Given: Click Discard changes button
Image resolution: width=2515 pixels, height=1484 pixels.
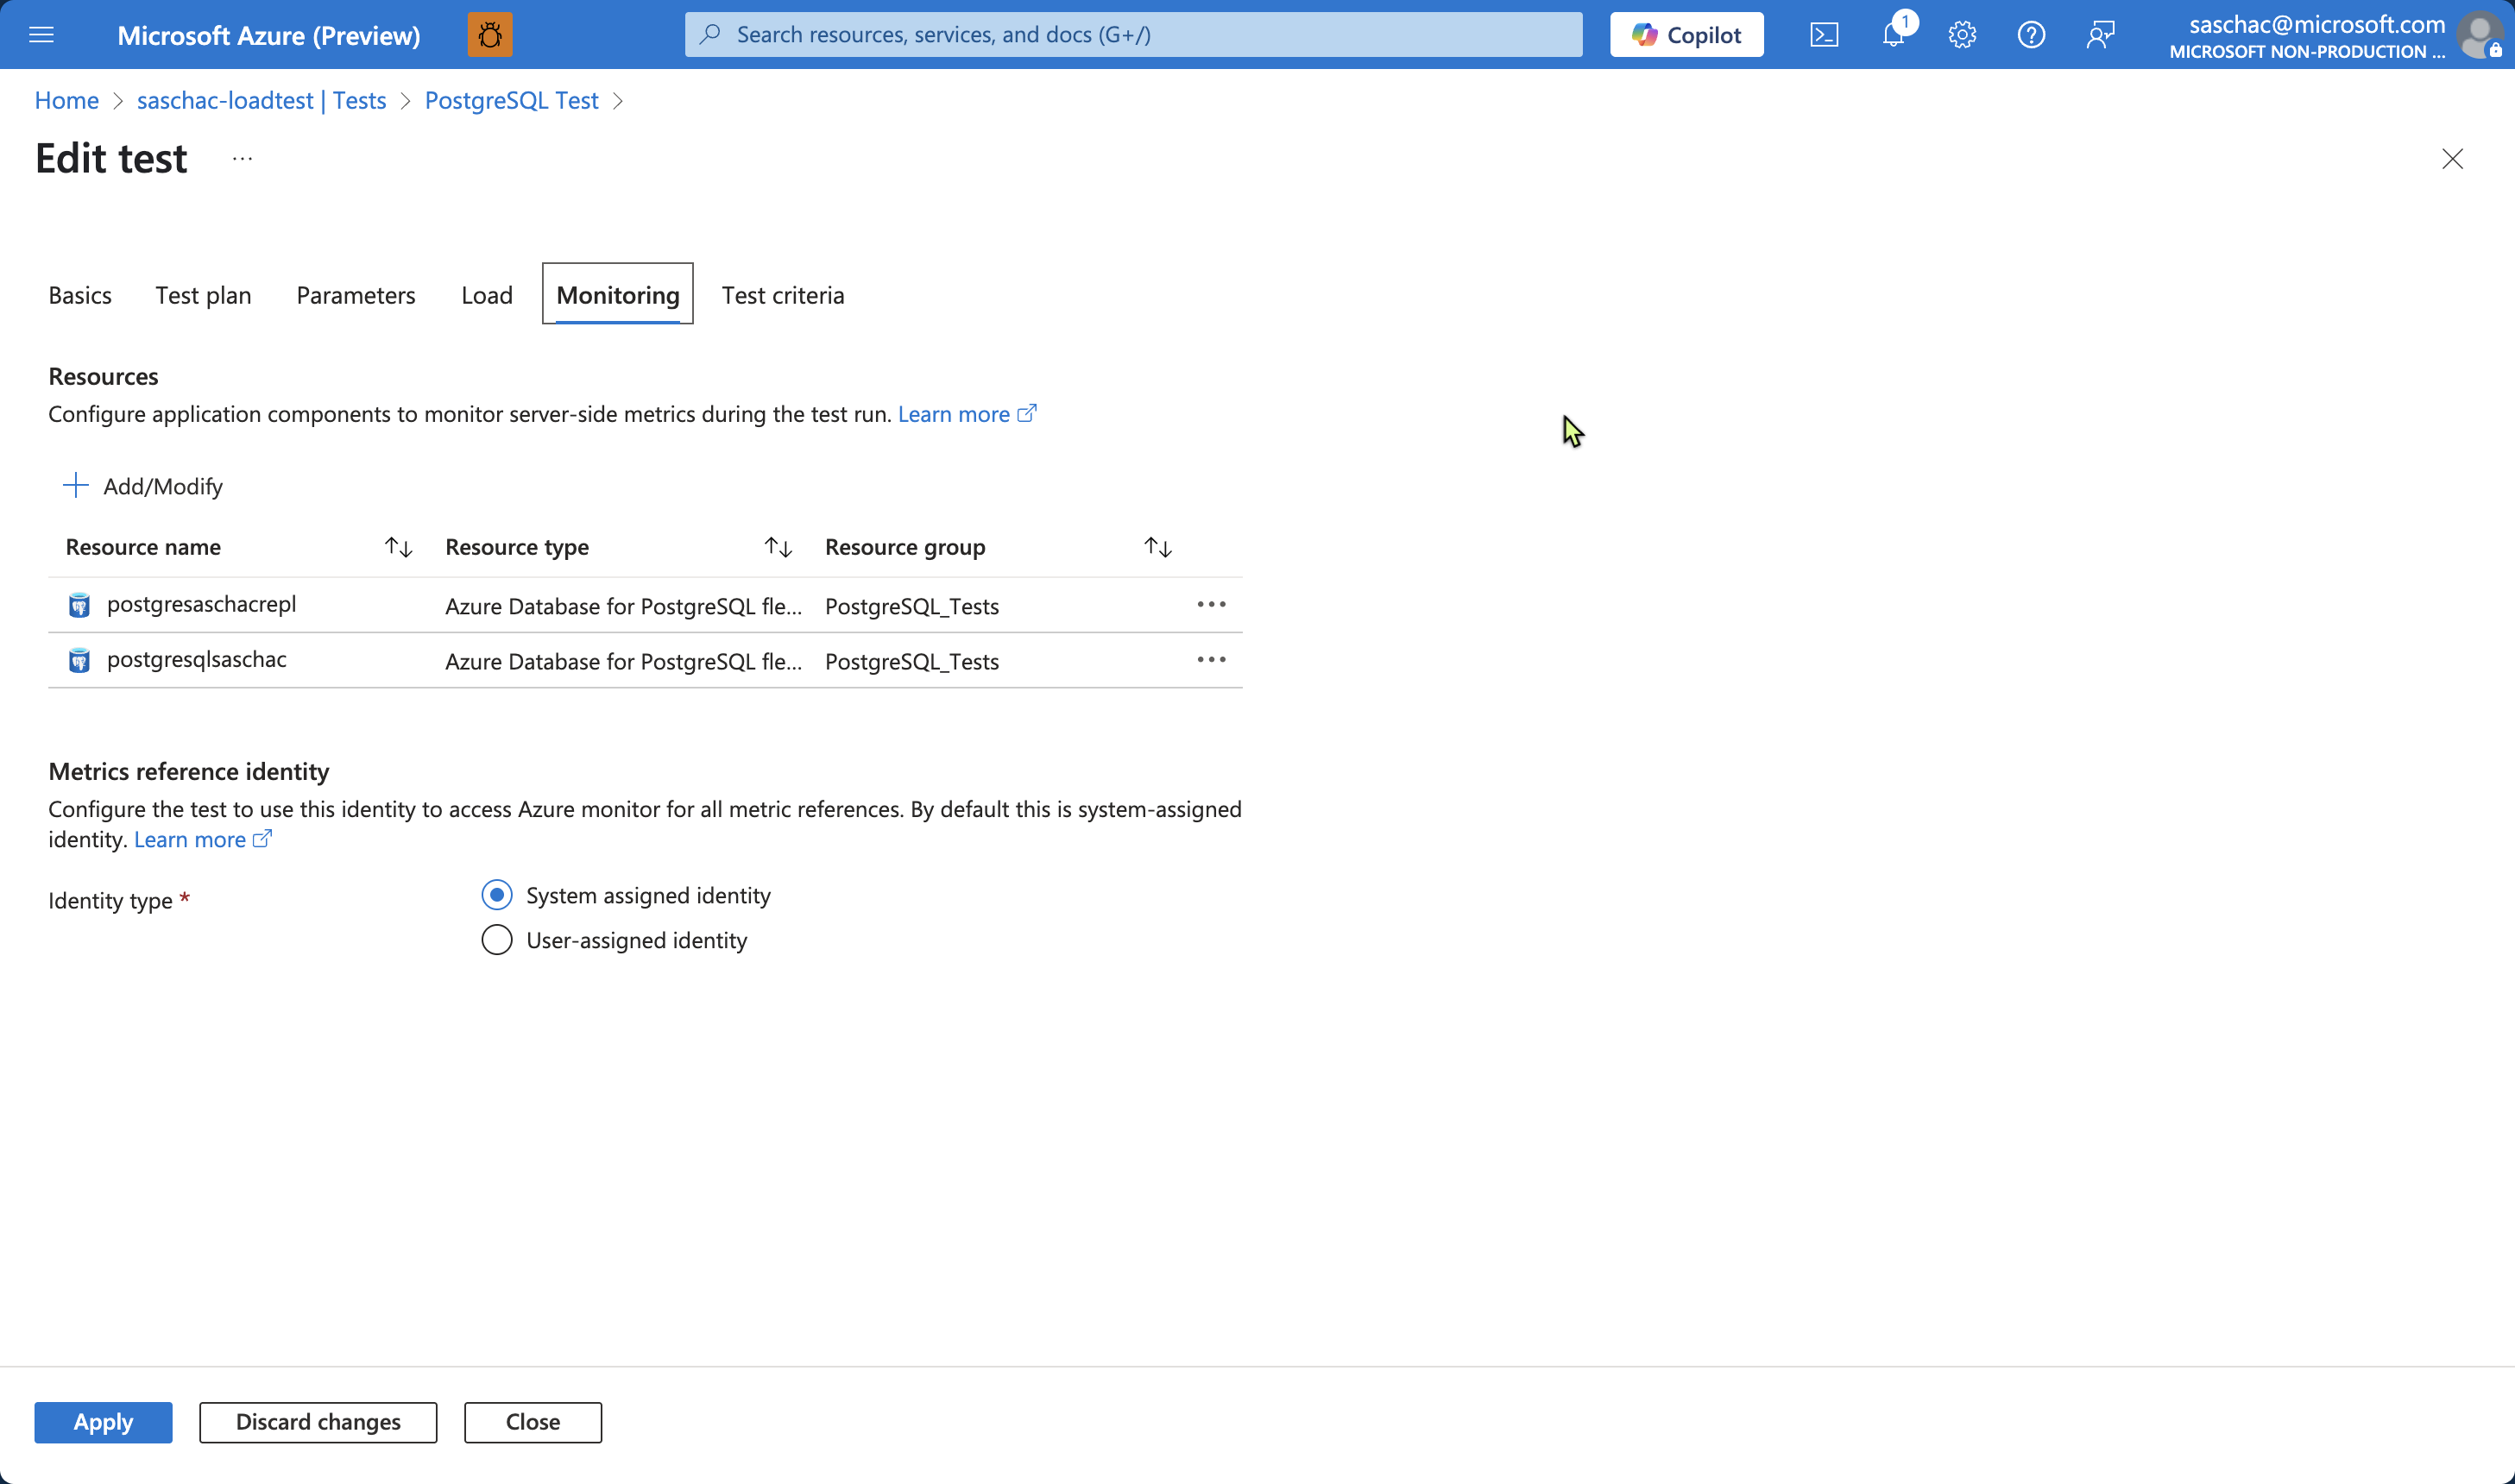Looking at the screenshot, I should [318, 1422].
